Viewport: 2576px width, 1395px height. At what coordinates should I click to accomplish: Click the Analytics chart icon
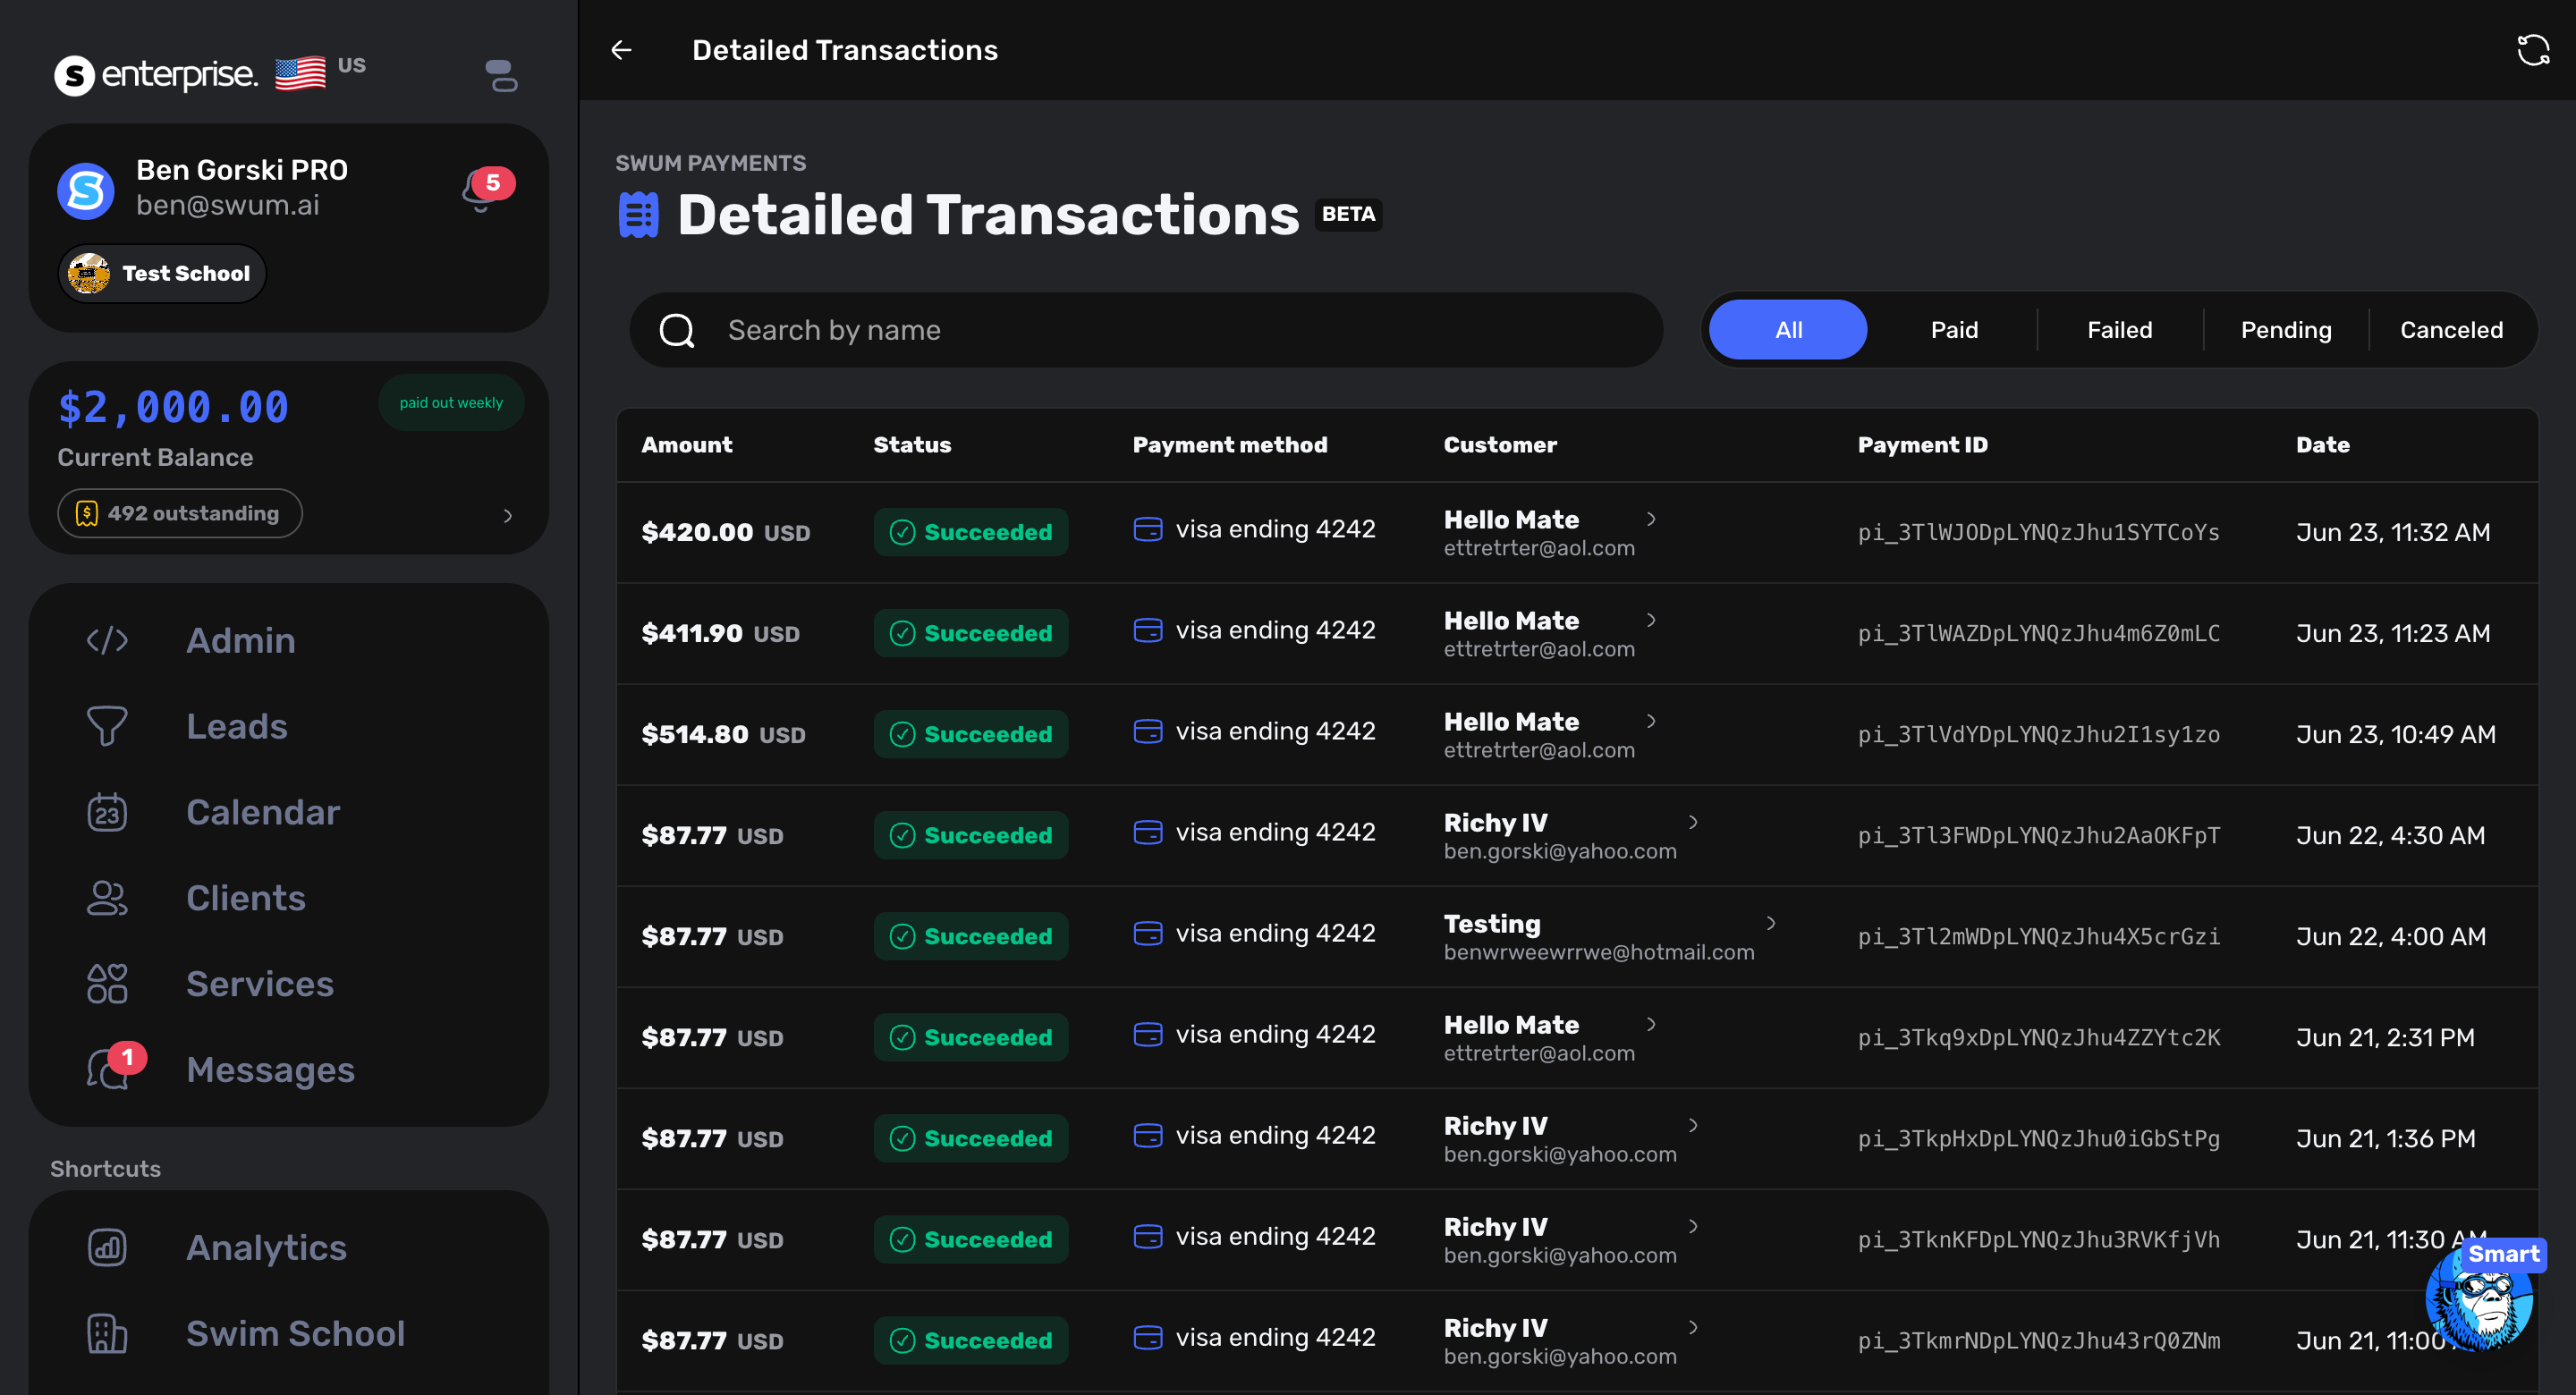[x=107, y=1247]
